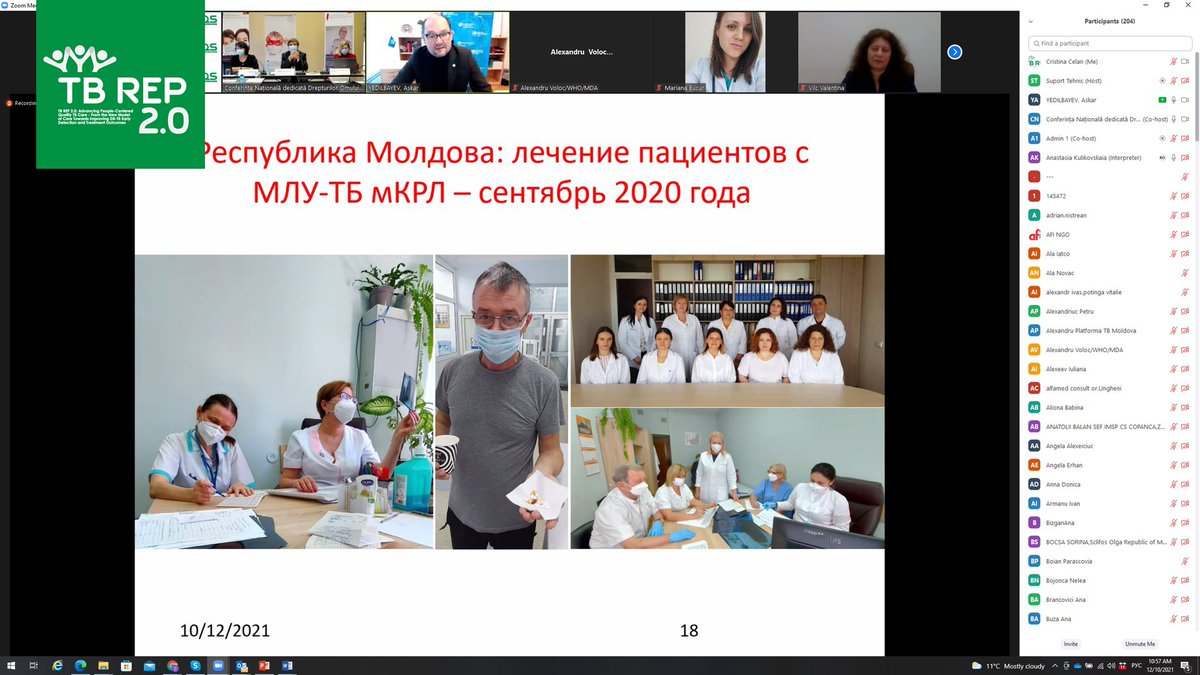The width and height of the screenshot is (1200, 675).
Task: Open the Windows Start menu
Action: 11,664
